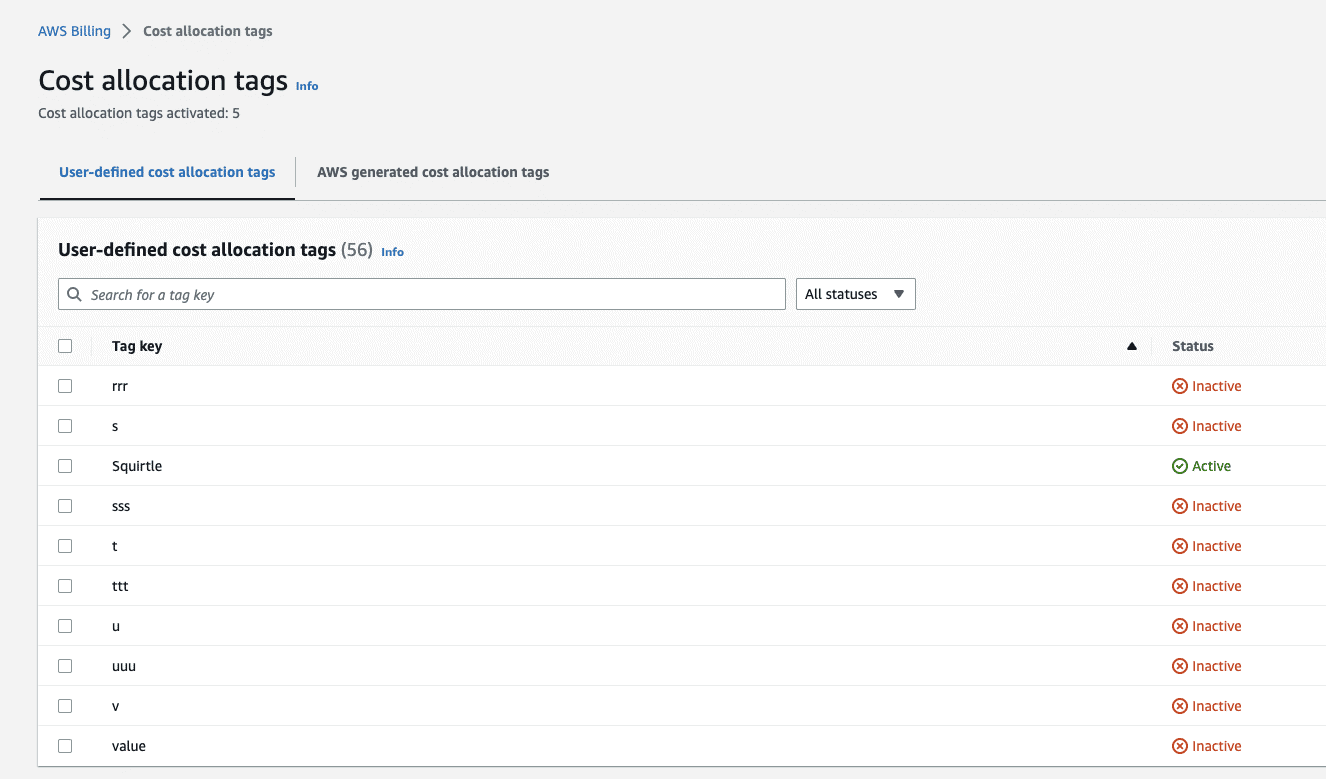Click the ttt tag key text
Screen dimensions: 1326x779
pos(120,586)
